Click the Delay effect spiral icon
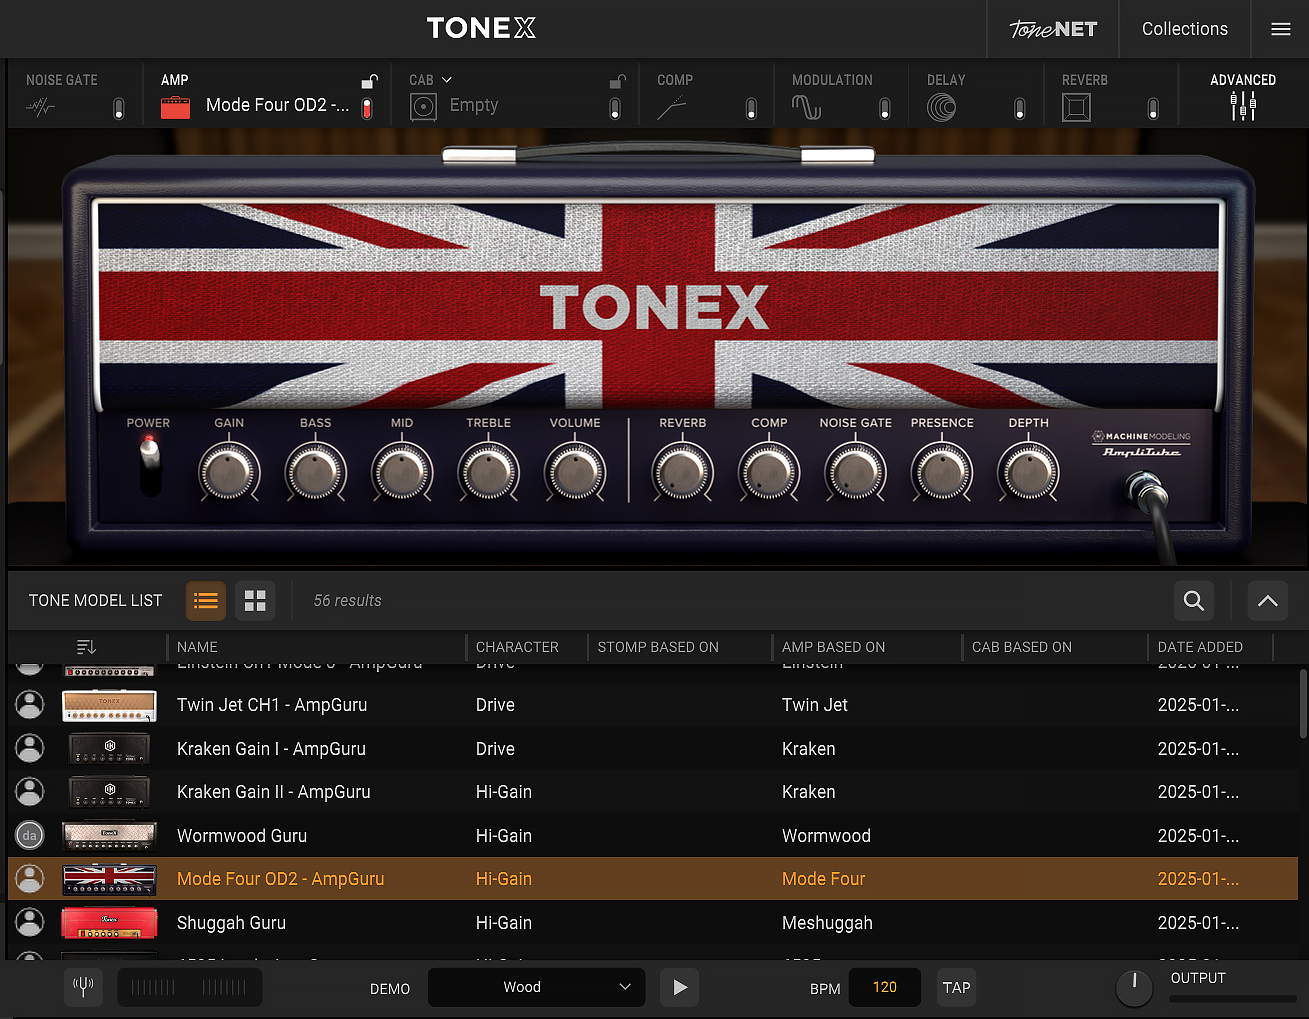This screenshot has height=1019, width=1309. (941, 107)
